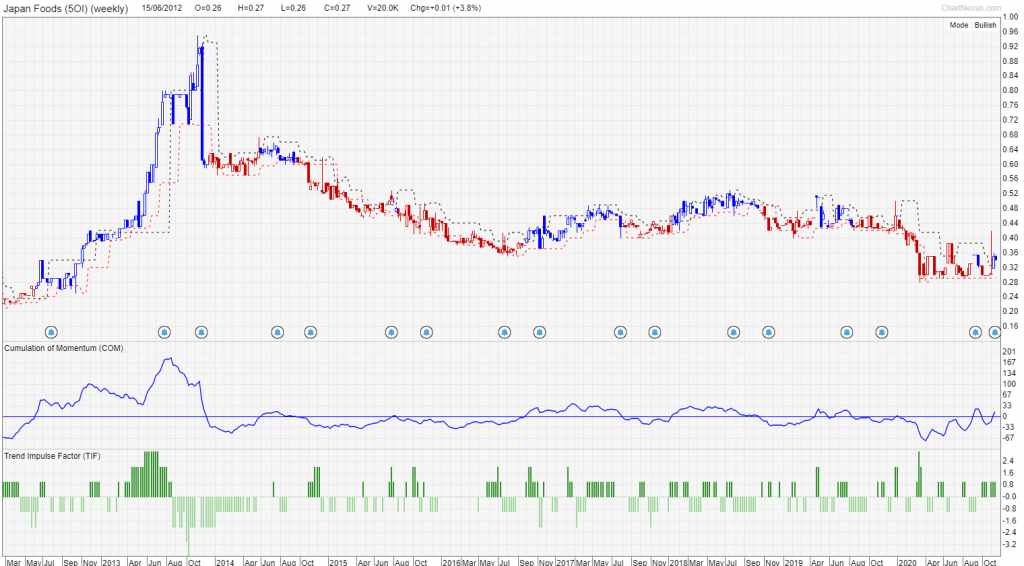1024x566 pixels.
Task: Select the July 2018 bell marker
Action: coord(733,332)
